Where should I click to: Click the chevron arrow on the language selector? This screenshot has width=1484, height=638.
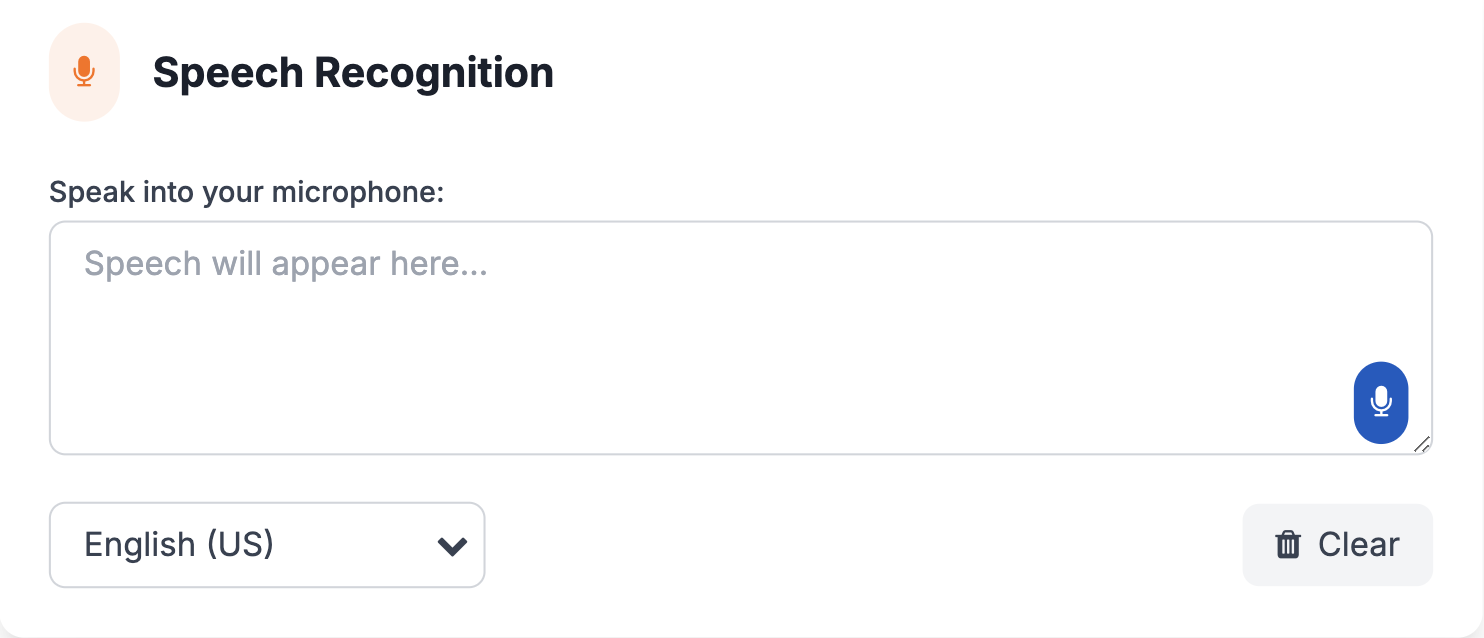tap(453, 546)
